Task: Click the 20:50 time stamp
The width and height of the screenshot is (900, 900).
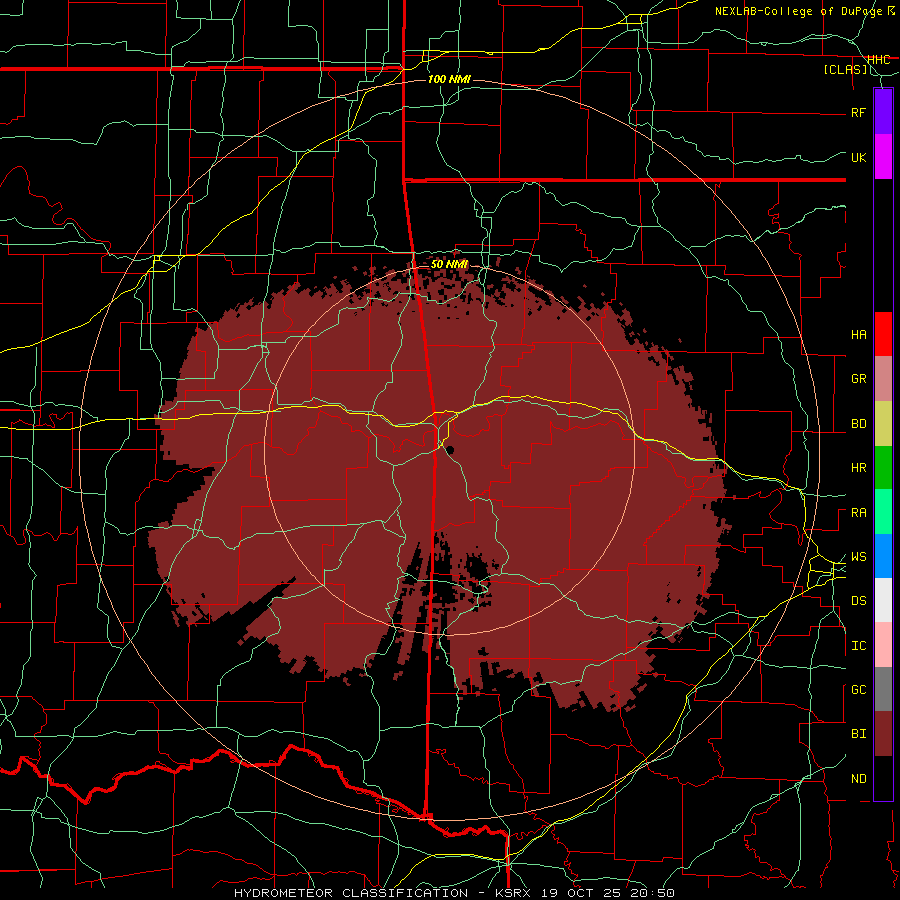Action: pyautogui.click(x=652, y=893)
